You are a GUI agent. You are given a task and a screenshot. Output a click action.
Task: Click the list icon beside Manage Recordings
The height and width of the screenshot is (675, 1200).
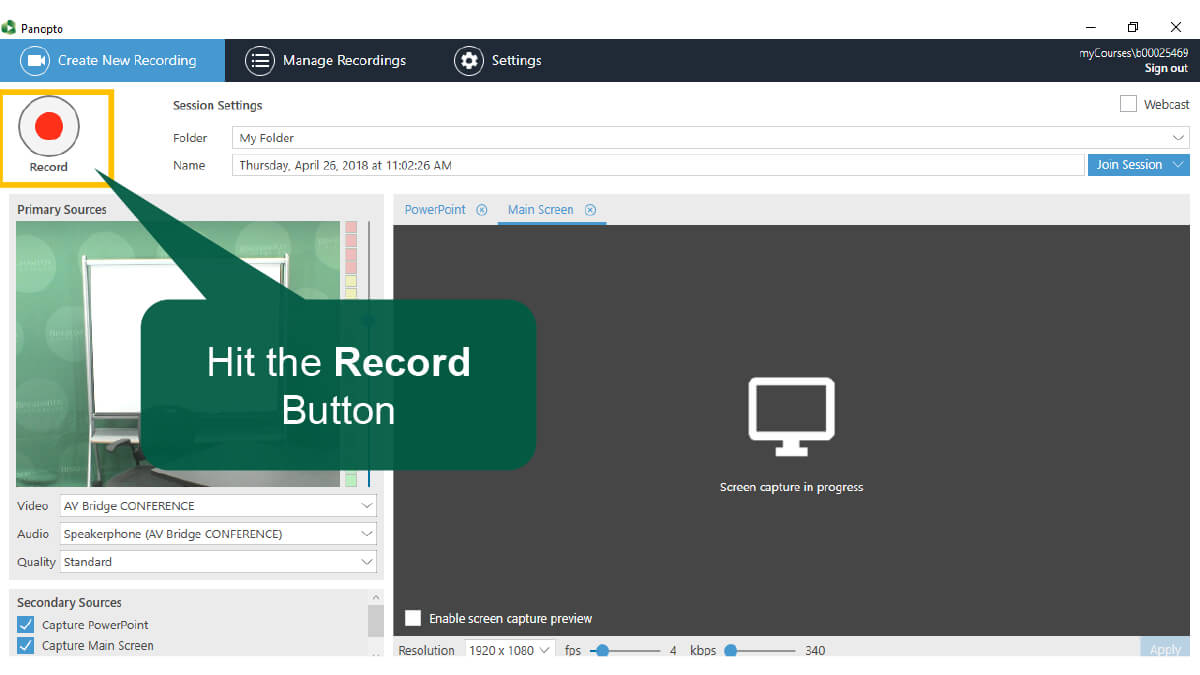[x=260, y=60]
